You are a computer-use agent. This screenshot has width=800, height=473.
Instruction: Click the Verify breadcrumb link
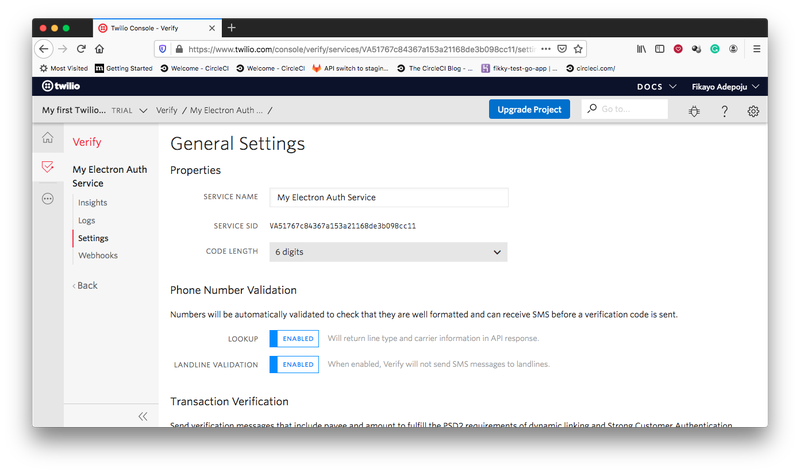pyautogui.click(x=166, y=110)
